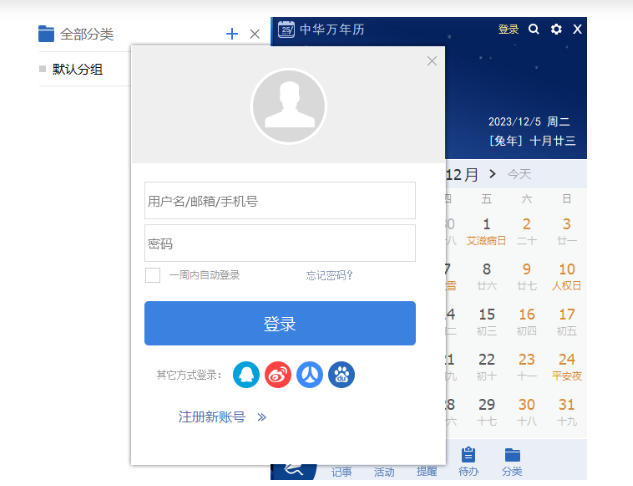
Task: Click the plus icon to add category
Action: (x=232, y=34)
